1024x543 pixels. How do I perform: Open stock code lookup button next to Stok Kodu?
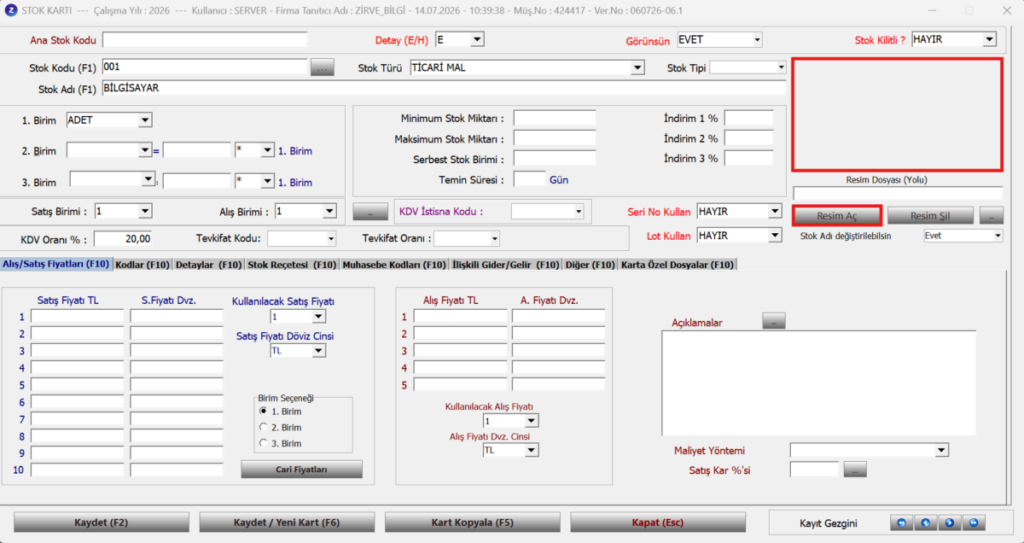323,67
